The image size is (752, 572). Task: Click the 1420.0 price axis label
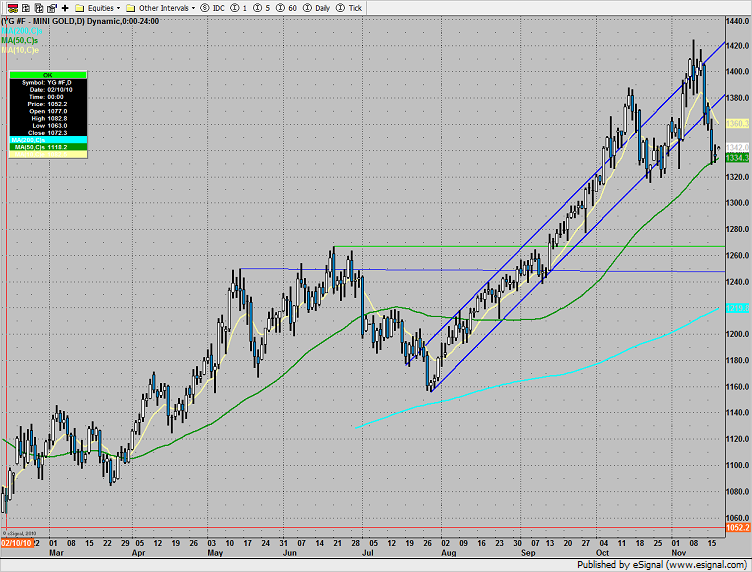(738, 46)
